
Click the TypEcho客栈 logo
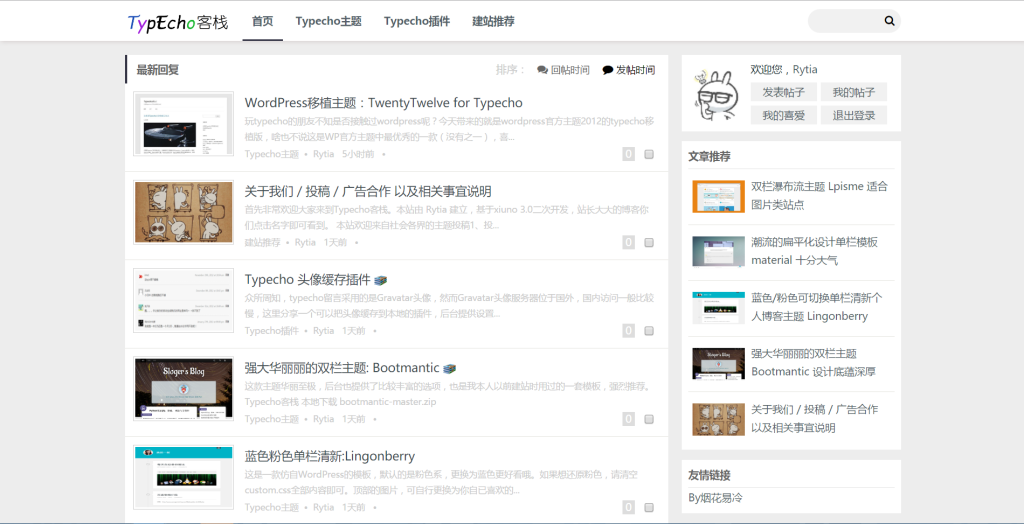[x=178, y=22]
